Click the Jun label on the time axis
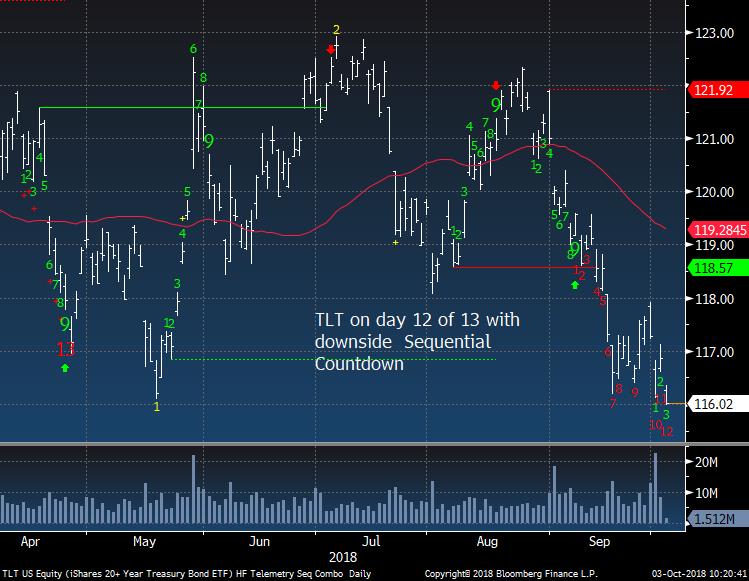The image size is (749, 581). [259, 541]
